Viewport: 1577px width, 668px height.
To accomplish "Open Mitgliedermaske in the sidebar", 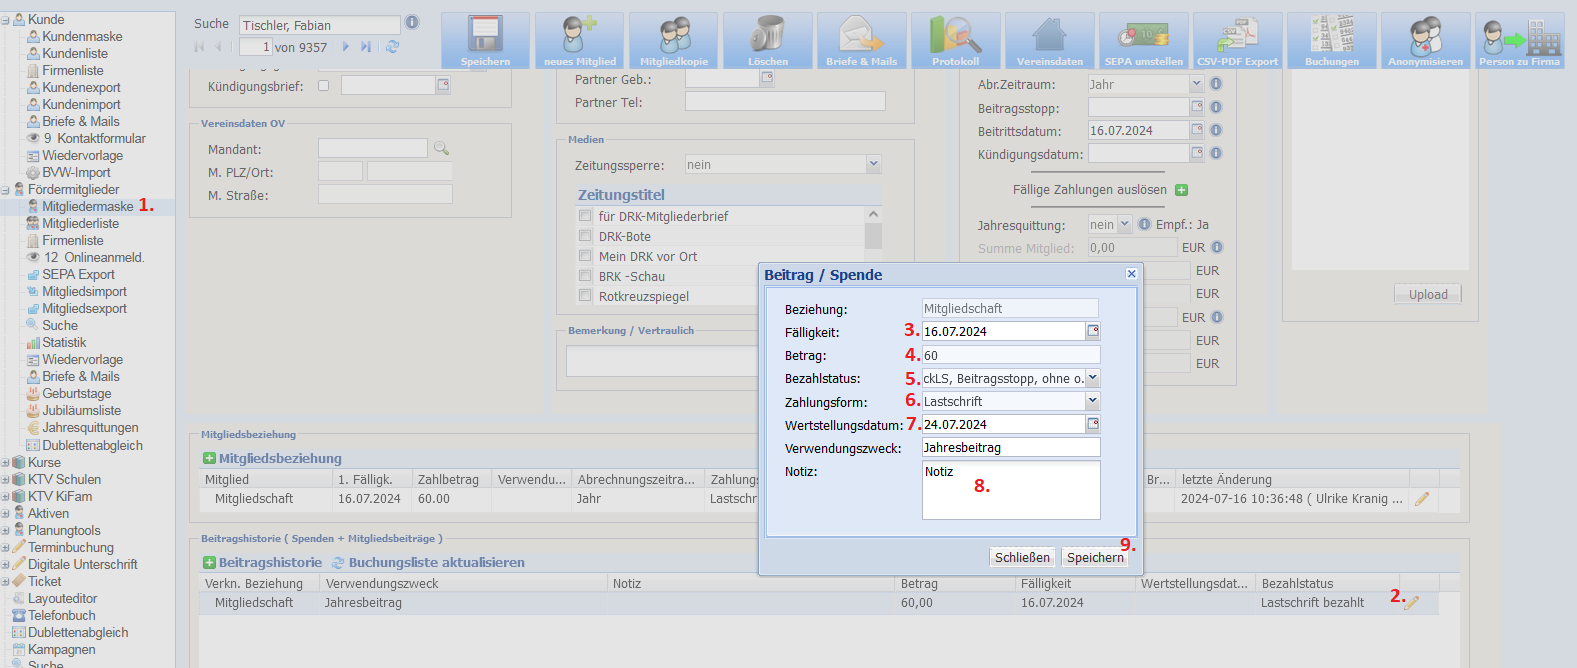I will coord(87,207).
